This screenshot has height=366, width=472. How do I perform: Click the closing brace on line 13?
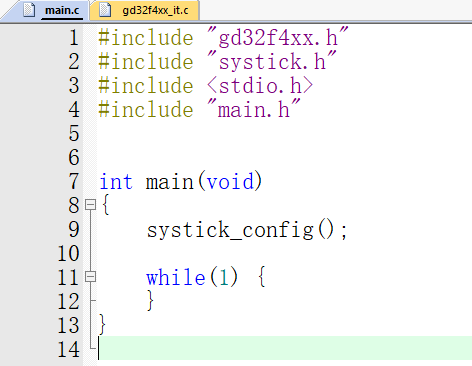102,325
